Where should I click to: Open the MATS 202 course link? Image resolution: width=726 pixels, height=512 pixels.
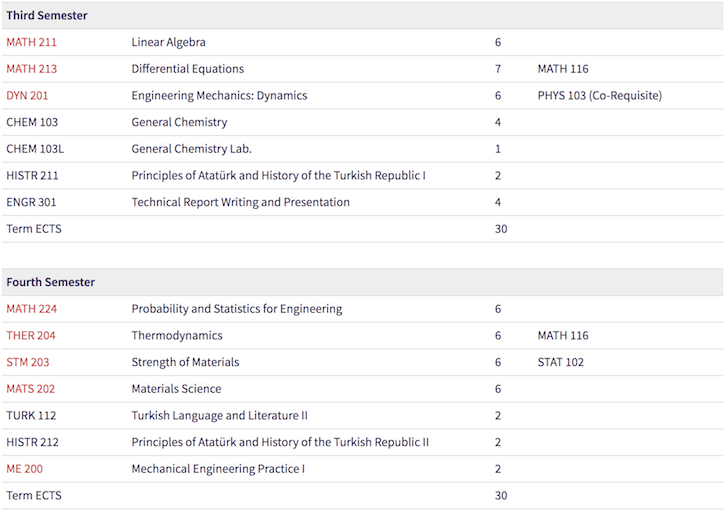[x=31, y=389]
